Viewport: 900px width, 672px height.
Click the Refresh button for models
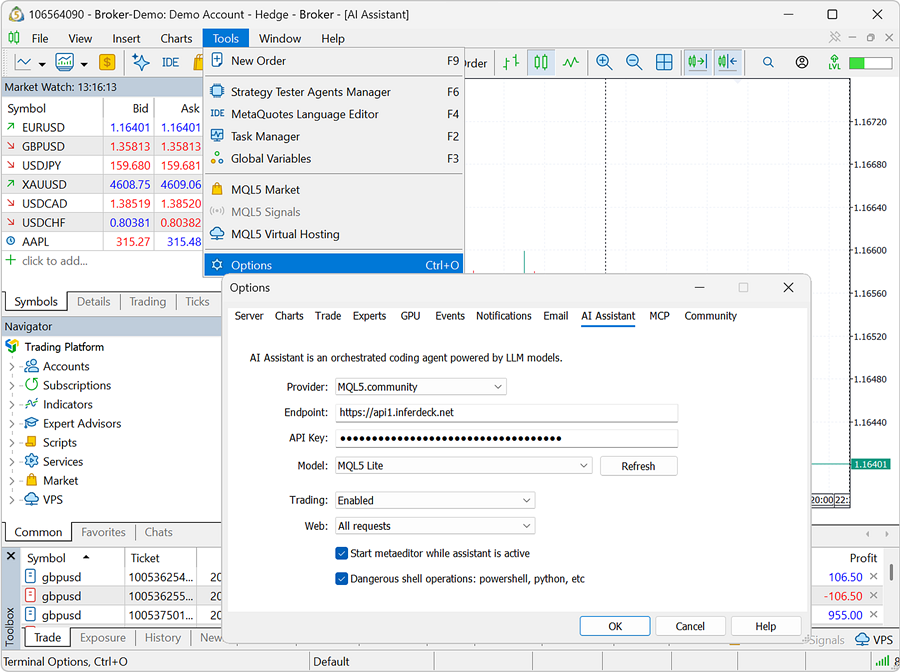click(x=638, y=466)
